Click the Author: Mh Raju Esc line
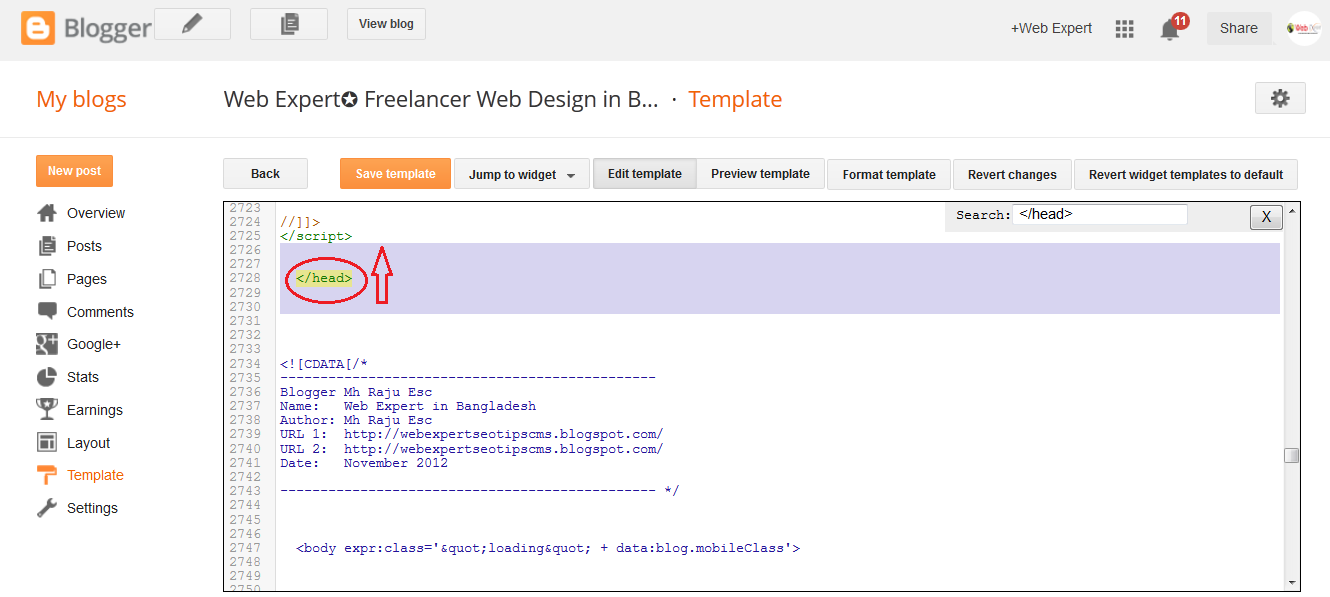Screen dimensions: 1330x597 pos(356,420)
